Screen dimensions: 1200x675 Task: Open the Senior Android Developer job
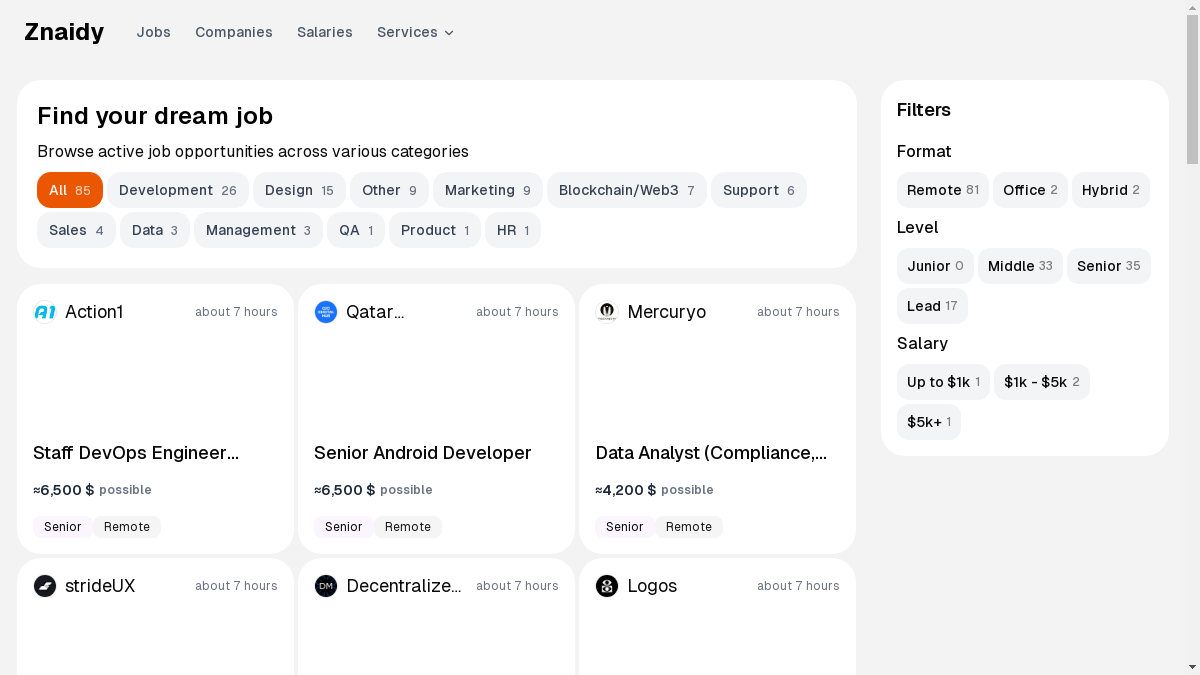point(422,453)
